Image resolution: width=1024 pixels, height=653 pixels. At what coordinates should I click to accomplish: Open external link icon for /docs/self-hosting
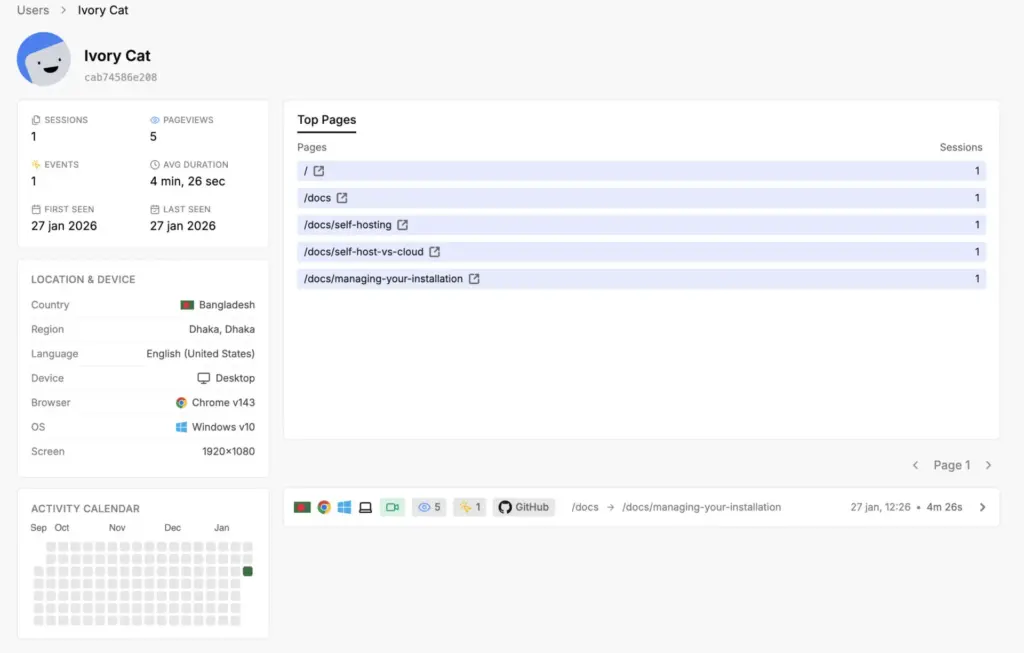pyautogui.click(x=403, y=225)
